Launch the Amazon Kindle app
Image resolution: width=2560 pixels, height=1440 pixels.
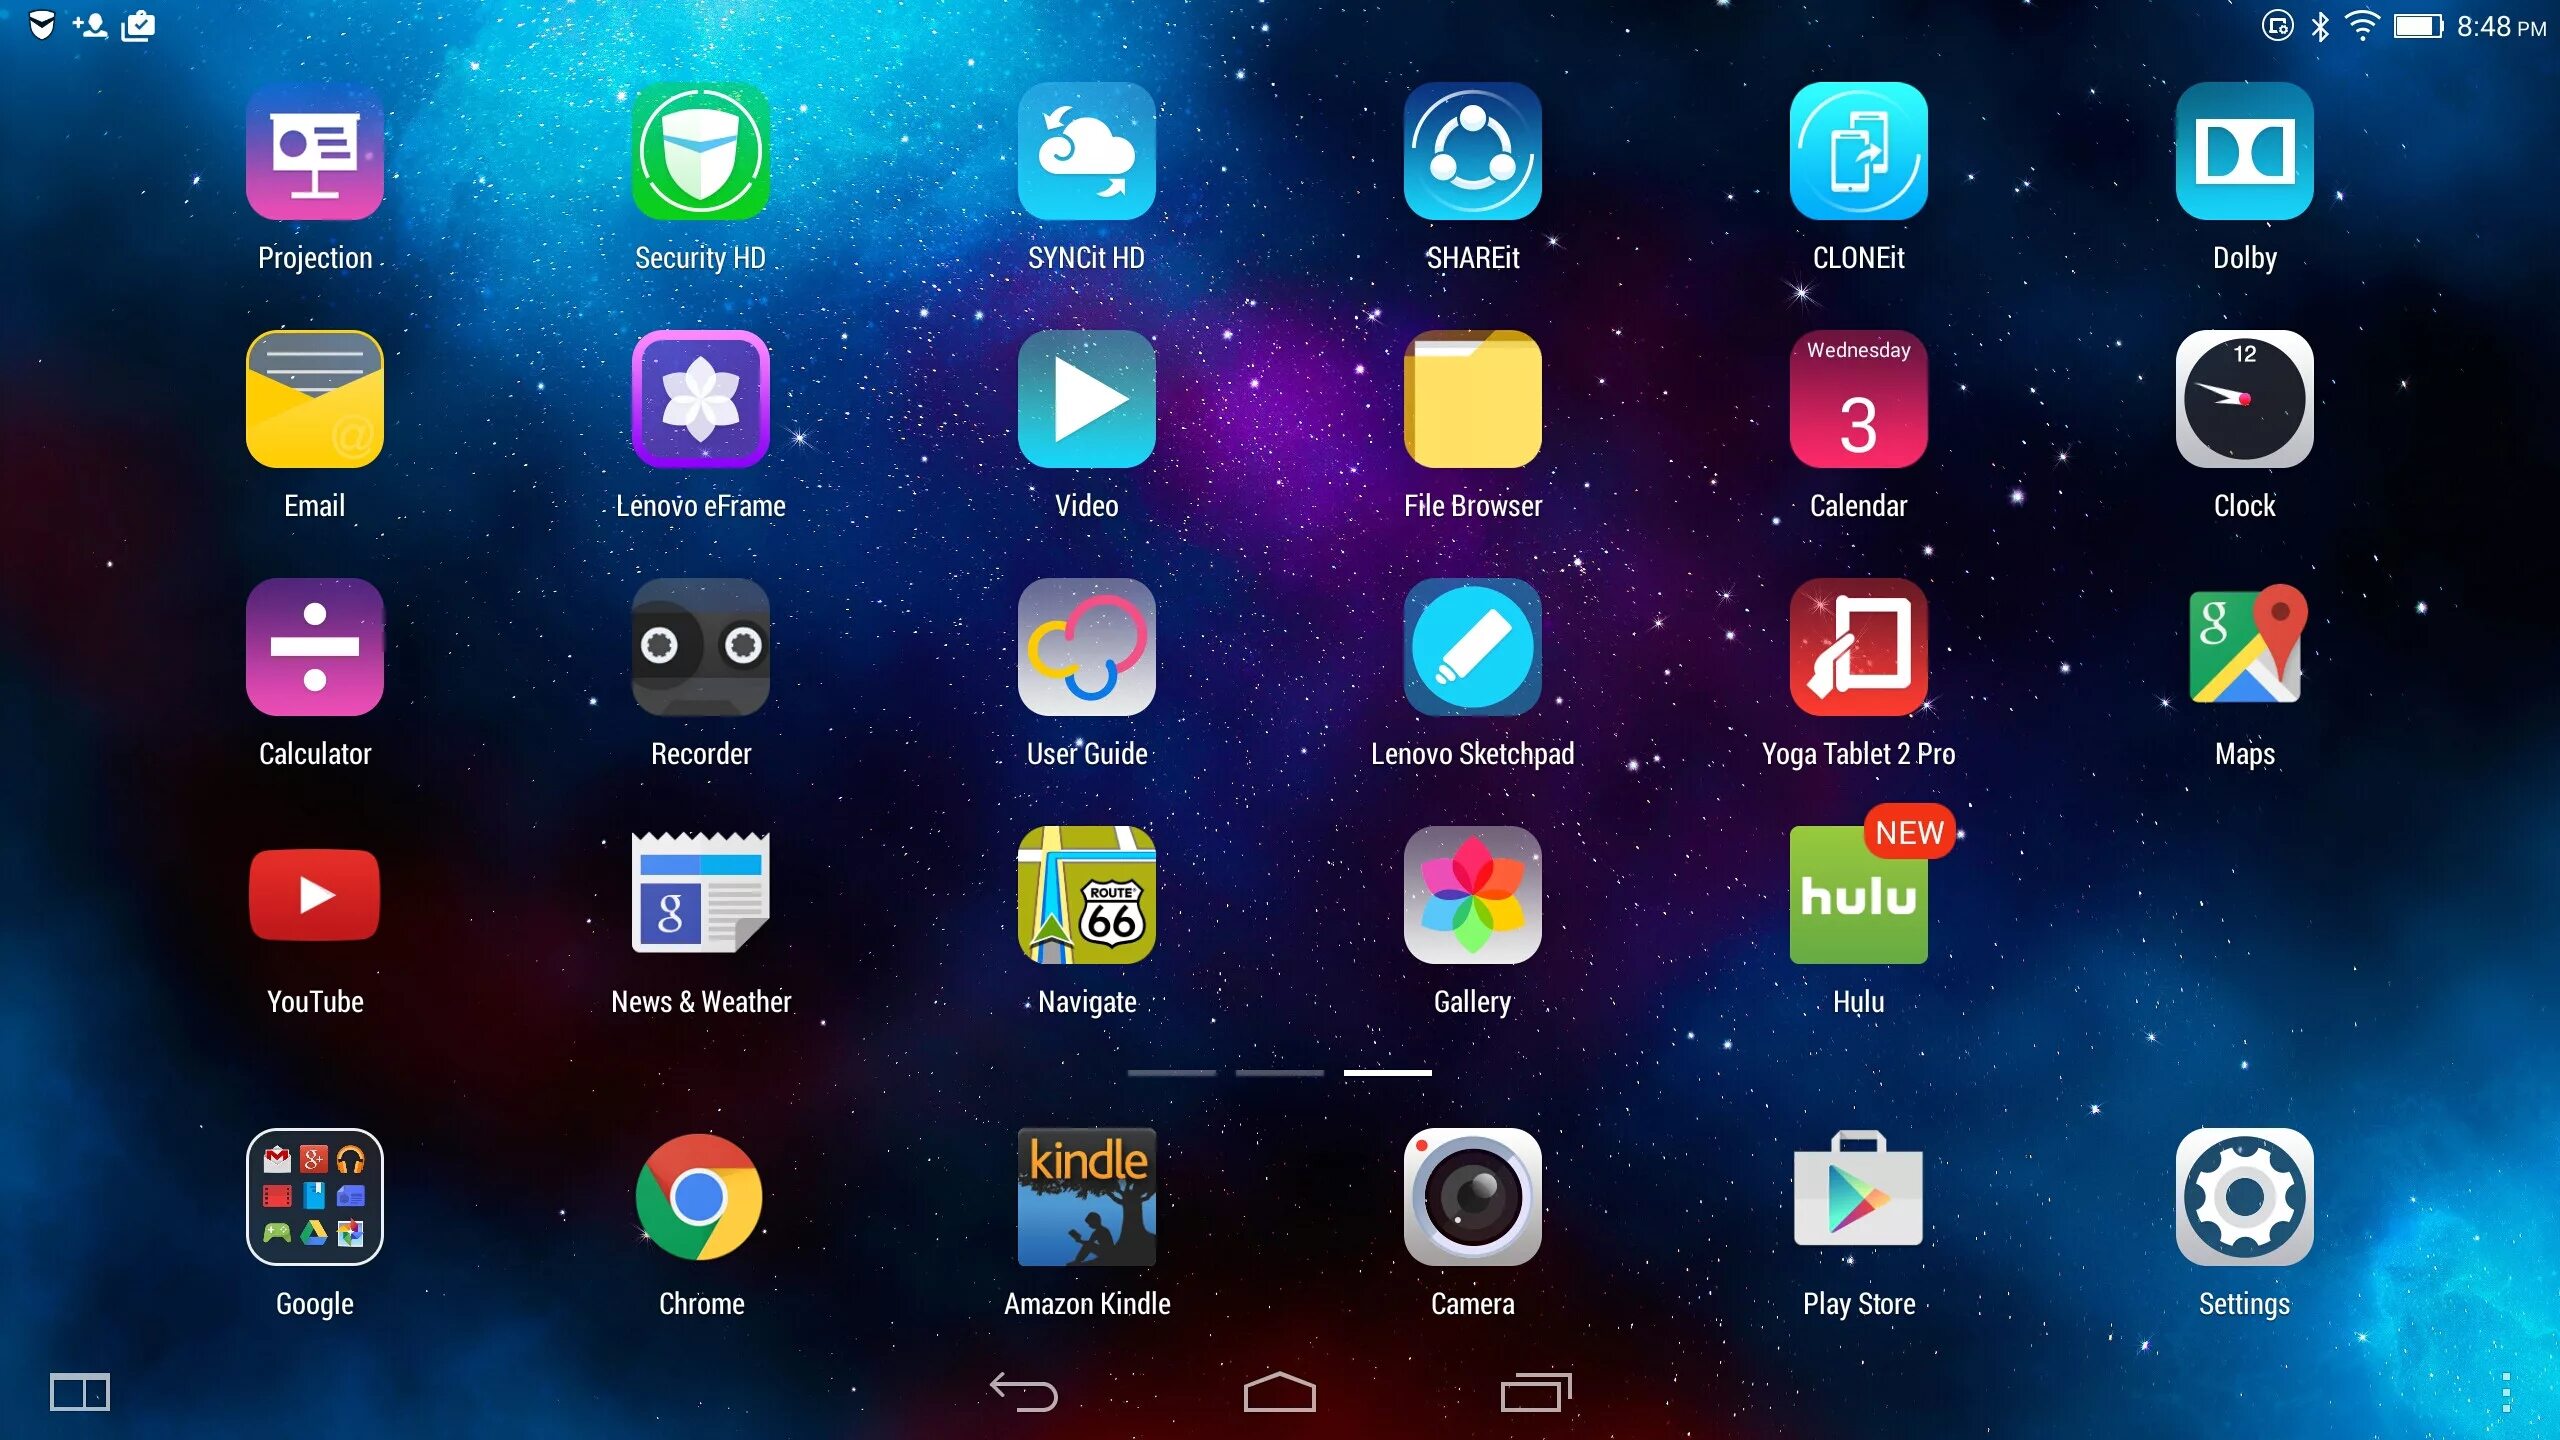1087,1196
